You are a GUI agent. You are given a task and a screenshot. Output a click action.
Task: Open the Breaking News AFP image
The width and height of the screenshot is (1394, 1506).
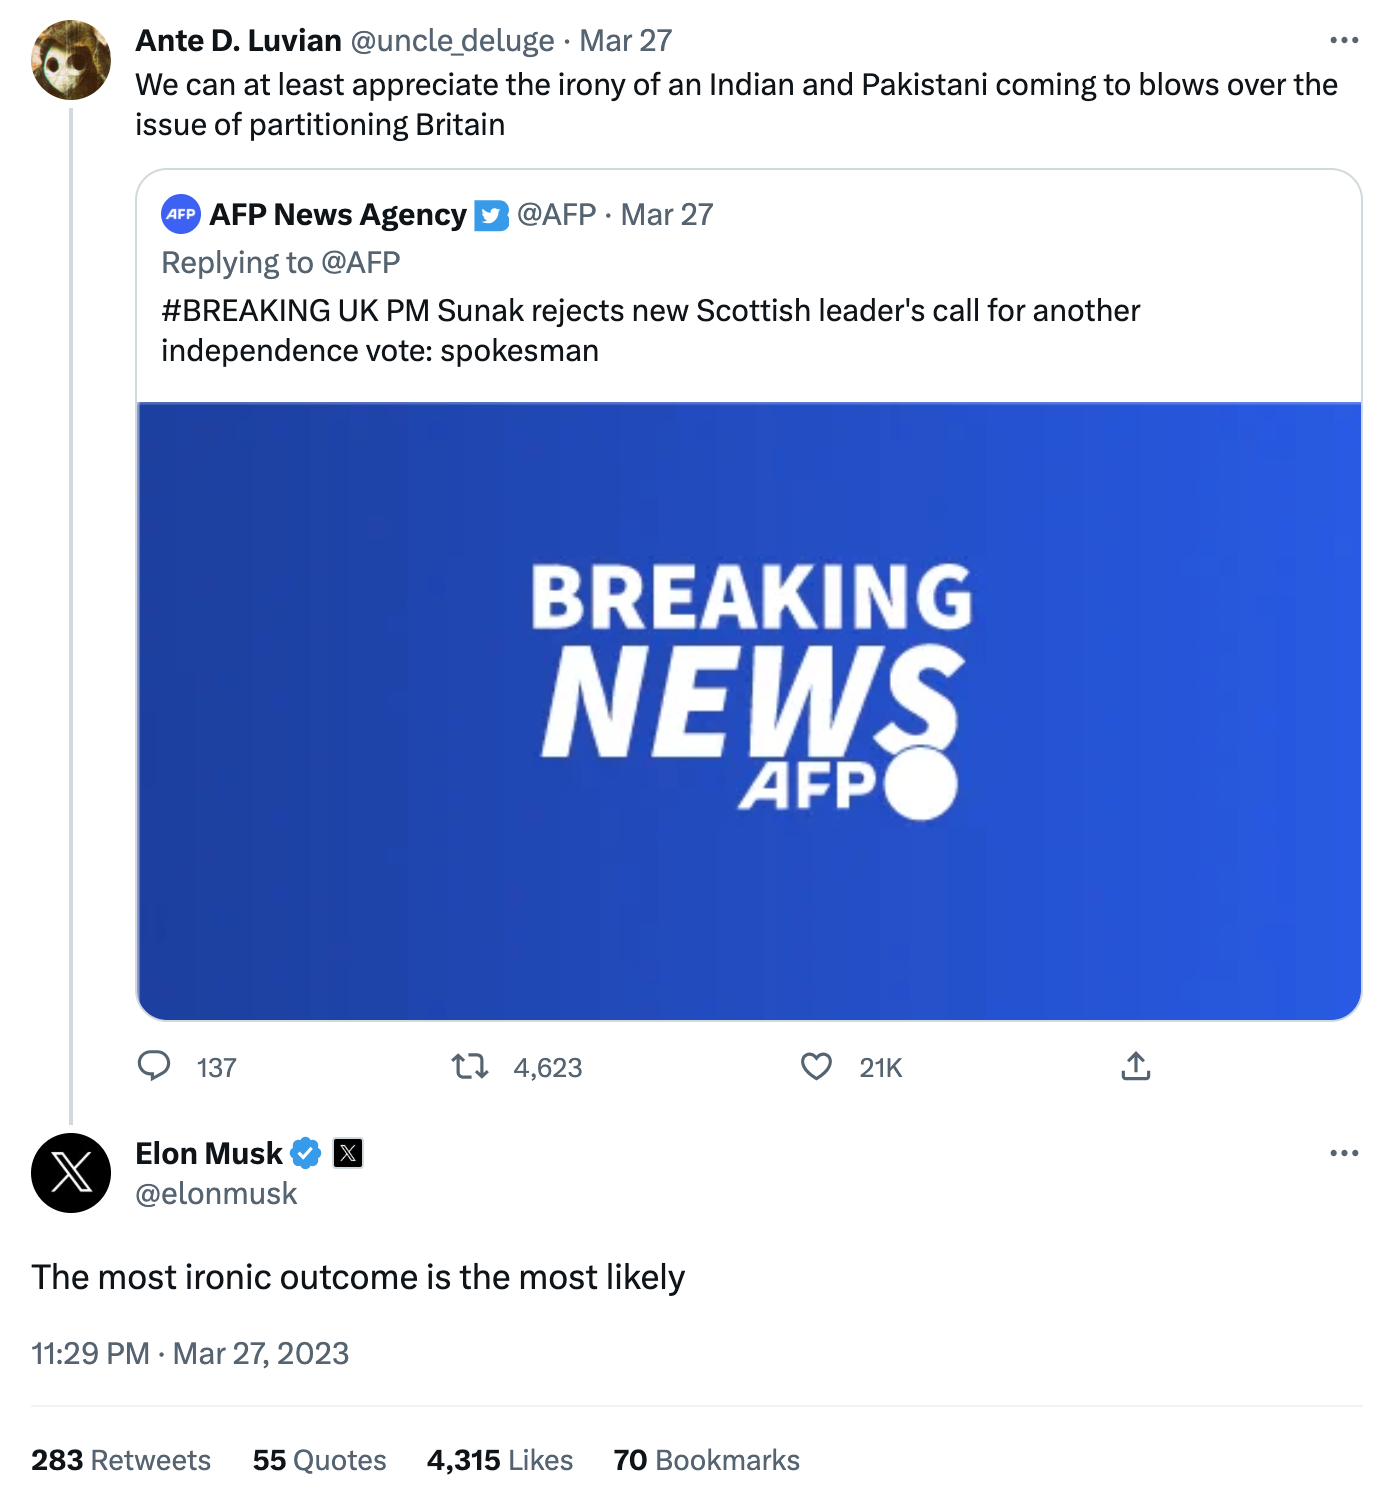click(749, 710)
